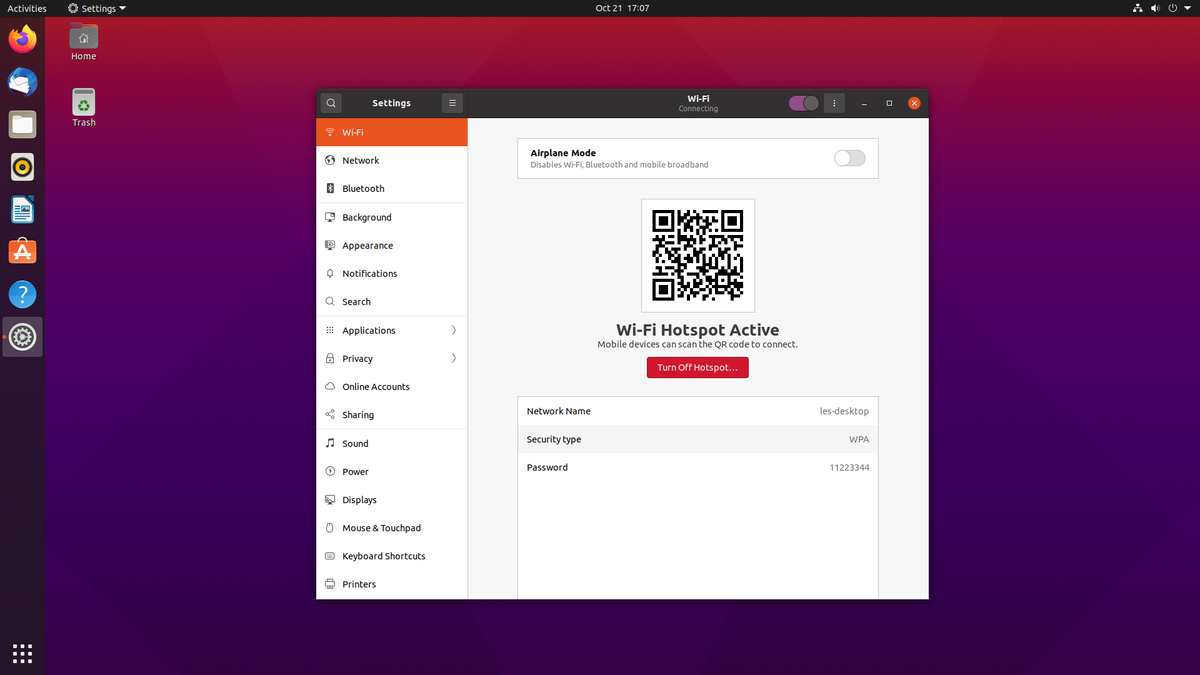Screen dimensions: 1200x675
Task: Click the Settings gear in the dock
Action: pyautogui.click(x=22, y=337)
